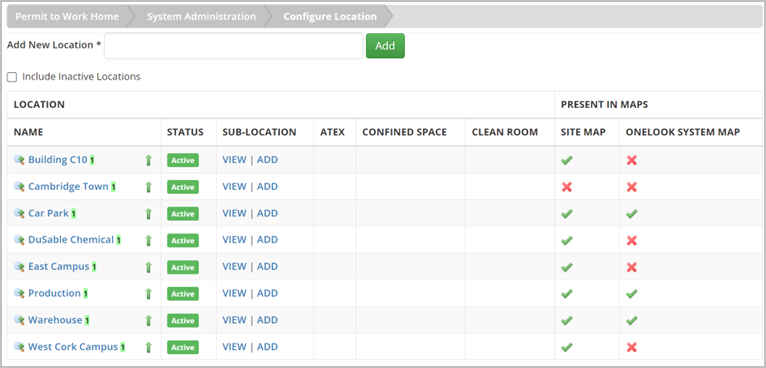Click the green up arrow for DuSable Chemical

149,240
